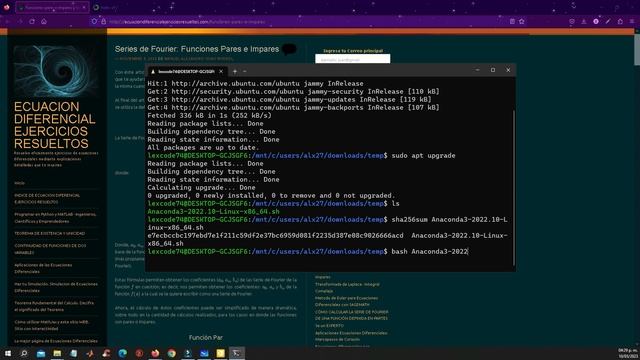Viewport: 640px width, 360px height.
Task: Open Windows Terminal profile dropdown arrow
Action: coord(244,71)
